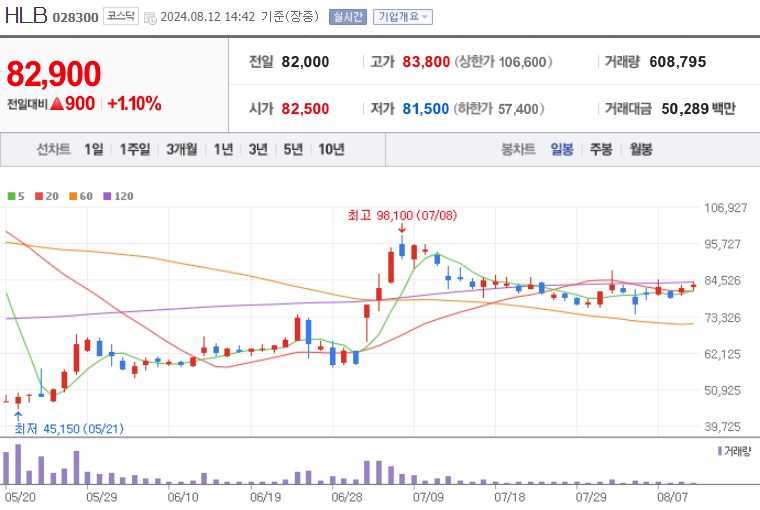Click the 저가 value 81,500

(426, 109)
